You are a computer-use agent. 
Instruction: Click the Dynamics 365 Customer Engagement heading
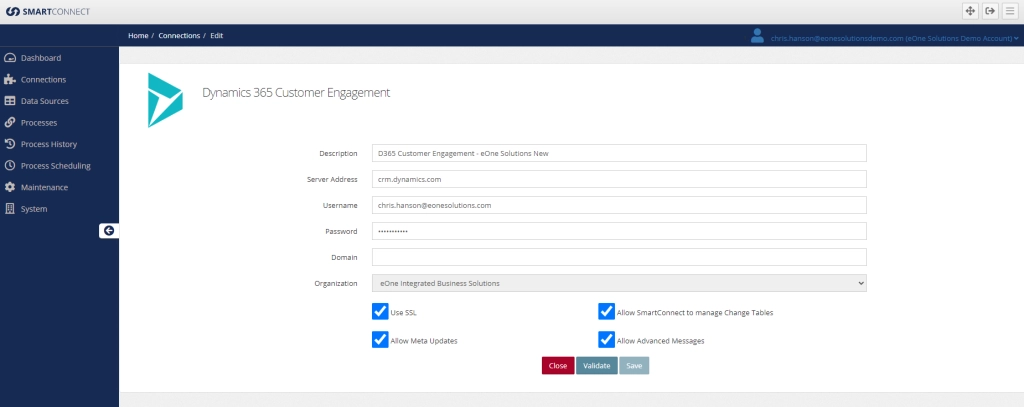[x=296, y=93]
